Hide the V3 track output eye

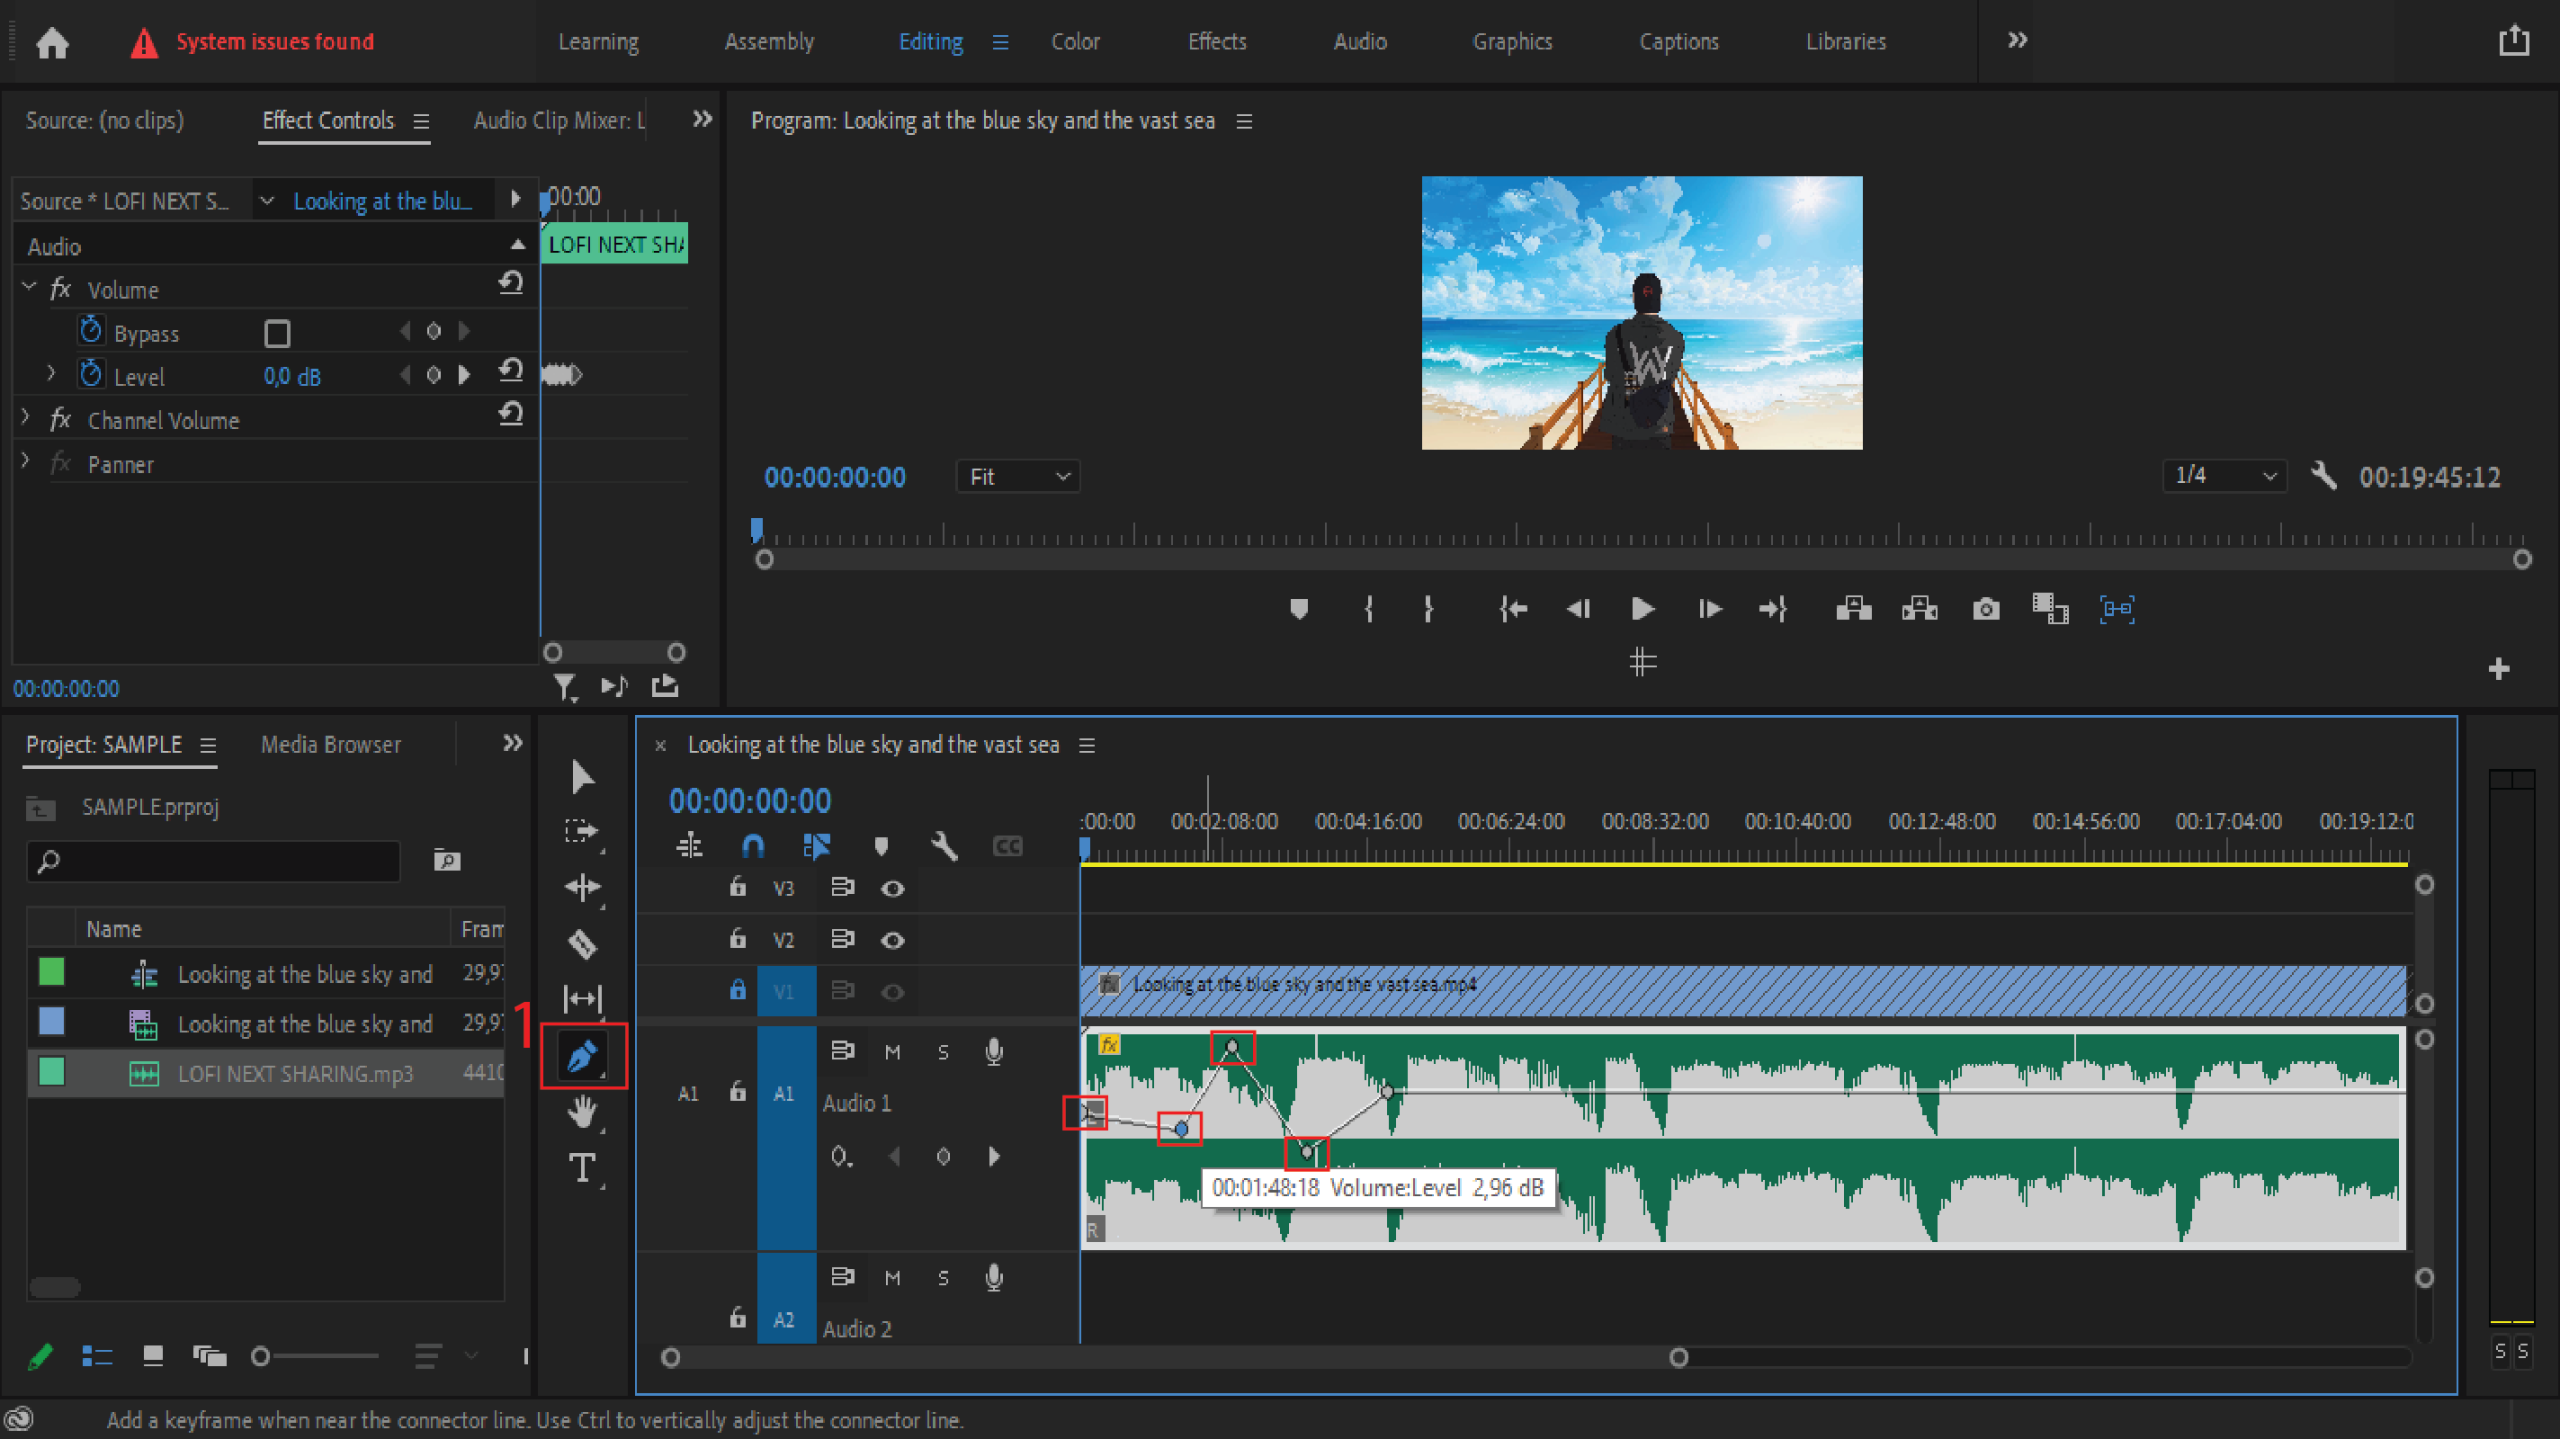pos(893,888)
